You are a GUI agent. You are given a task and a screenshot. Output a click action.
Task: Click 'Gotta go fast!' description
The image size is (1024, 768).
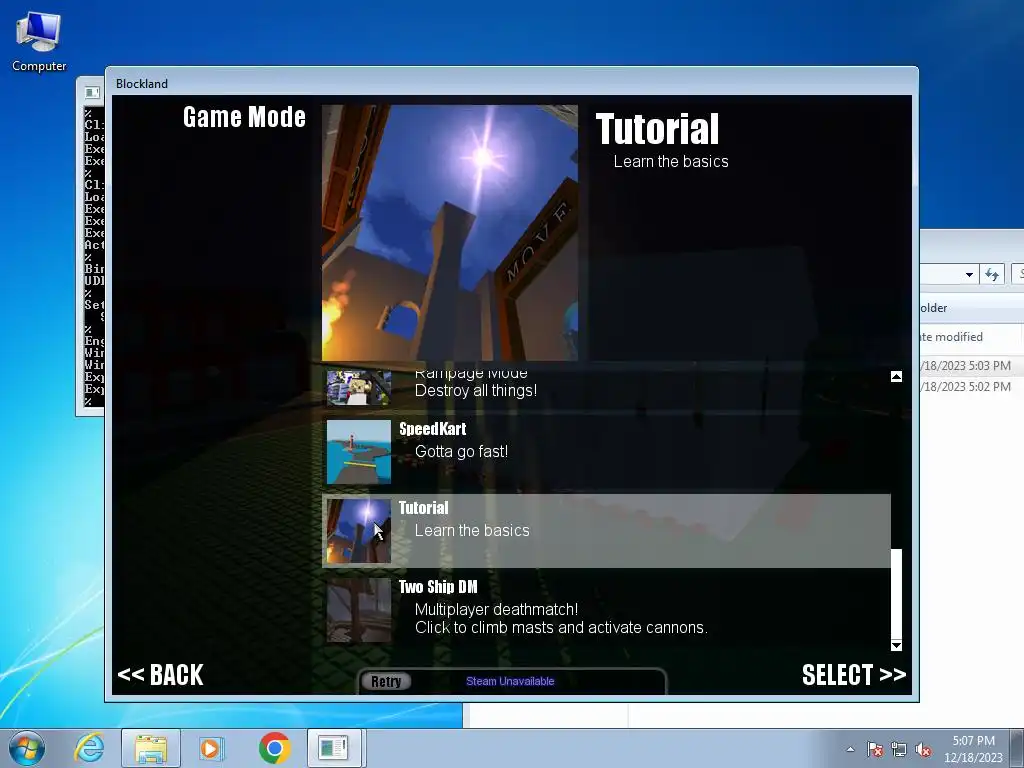click(x=461, y=451)
